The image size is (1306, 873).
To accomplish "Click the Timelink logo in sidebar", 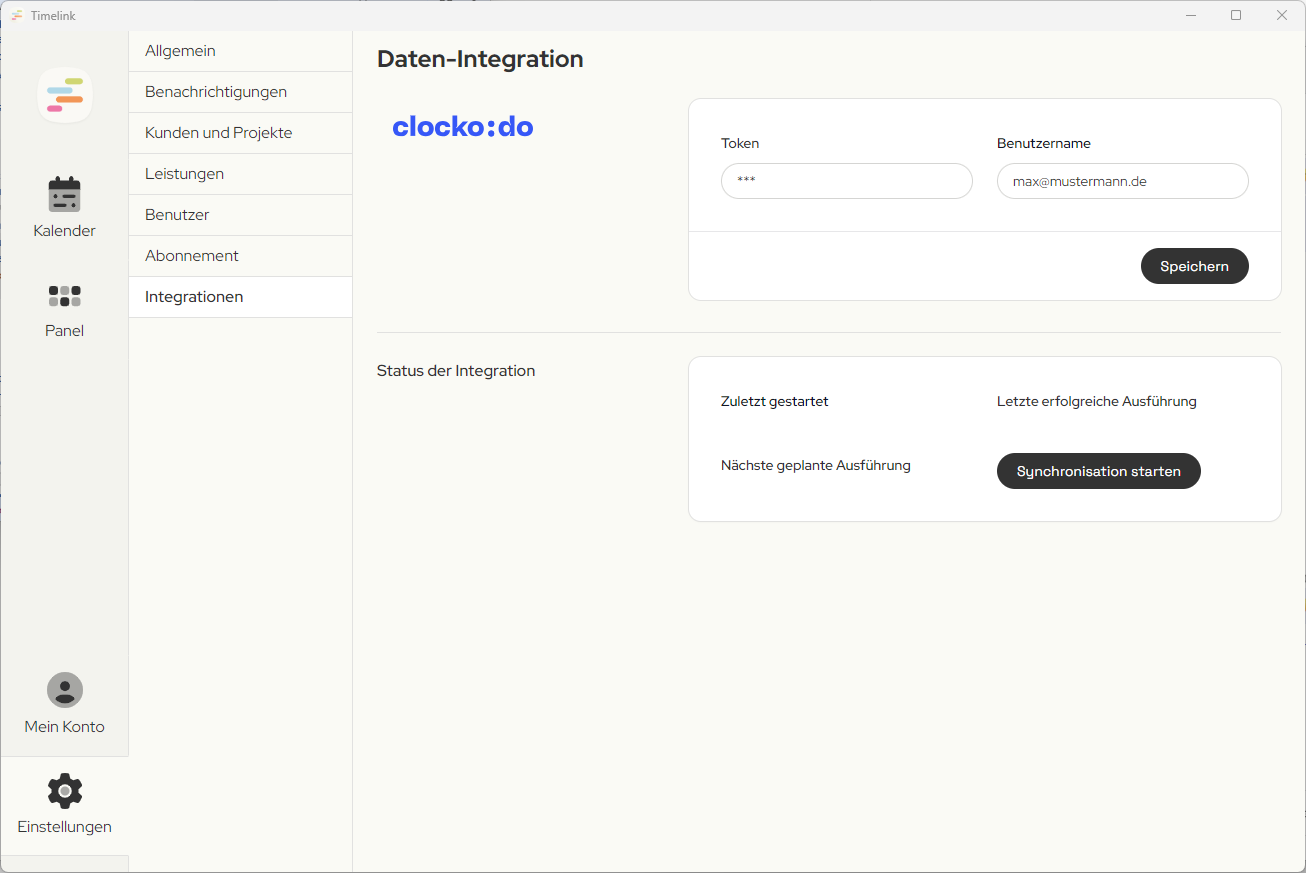I will pyautogui.click(x=65, y=95).
